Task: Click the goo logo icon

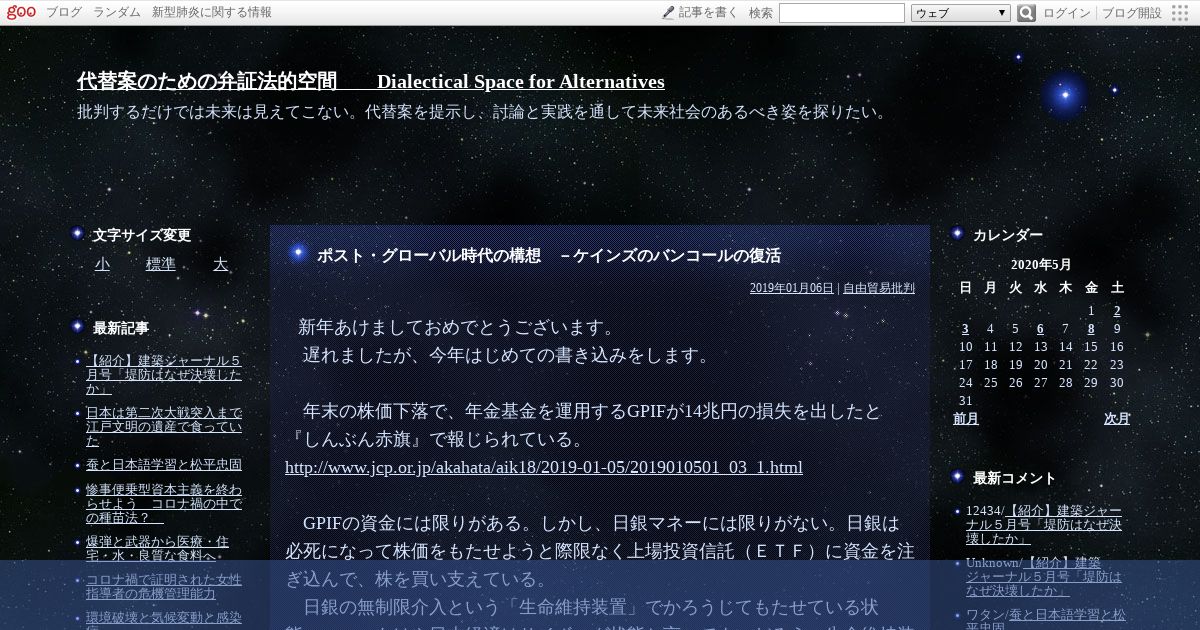Action: 22,12
